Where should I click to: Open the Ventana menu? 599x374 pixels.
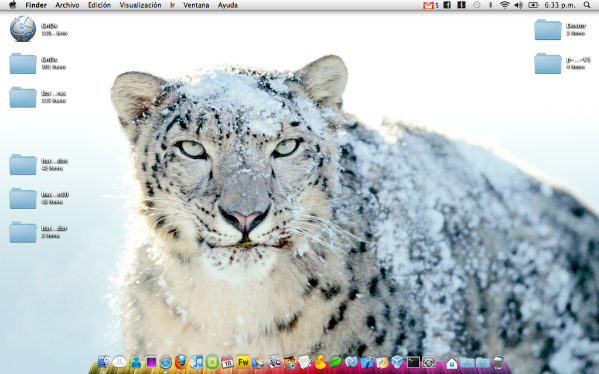click(x=196, y=5)
